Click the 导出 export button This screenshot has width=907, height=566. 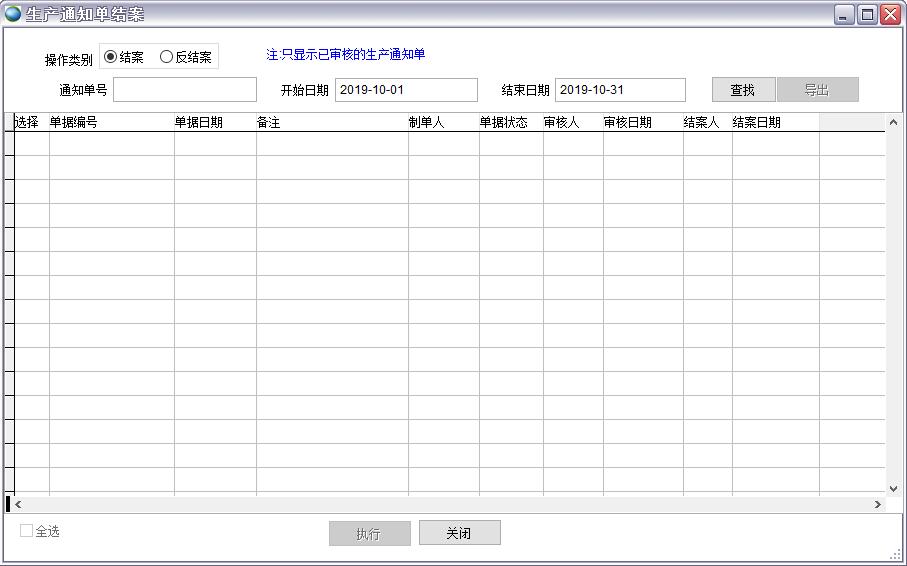[817, 90]
